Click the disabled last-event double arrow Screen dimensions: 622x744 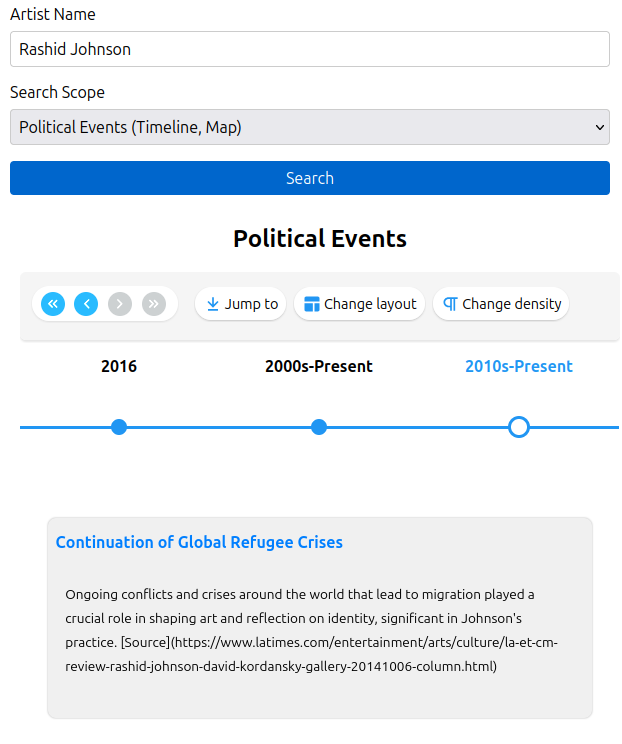click(154, 304)
